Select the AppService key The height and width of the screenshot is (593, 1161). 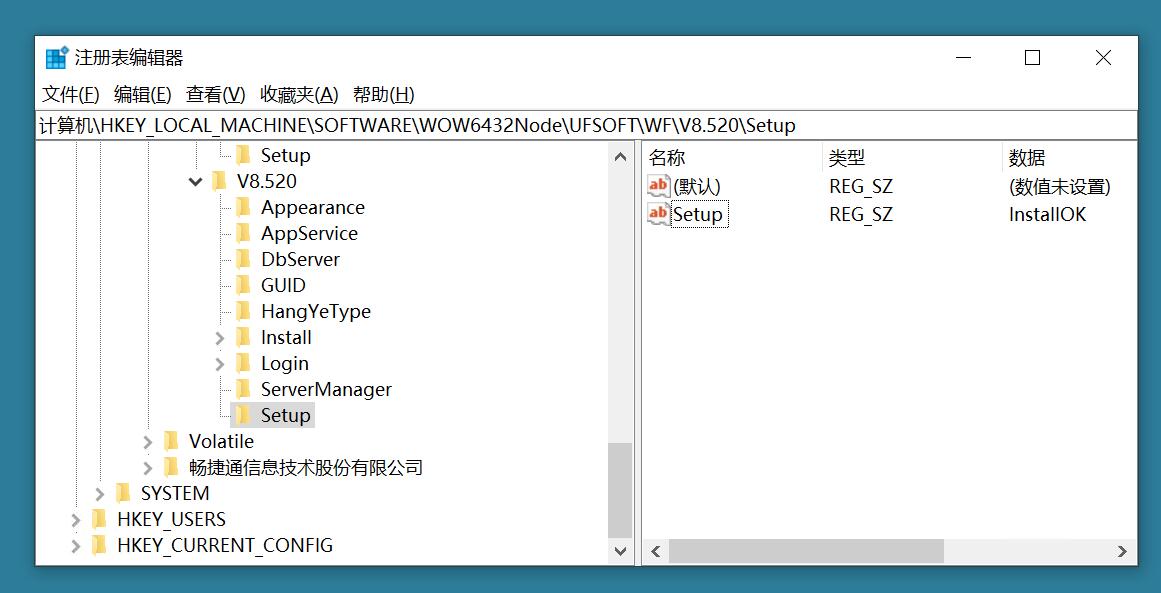[x=309, y=233]
